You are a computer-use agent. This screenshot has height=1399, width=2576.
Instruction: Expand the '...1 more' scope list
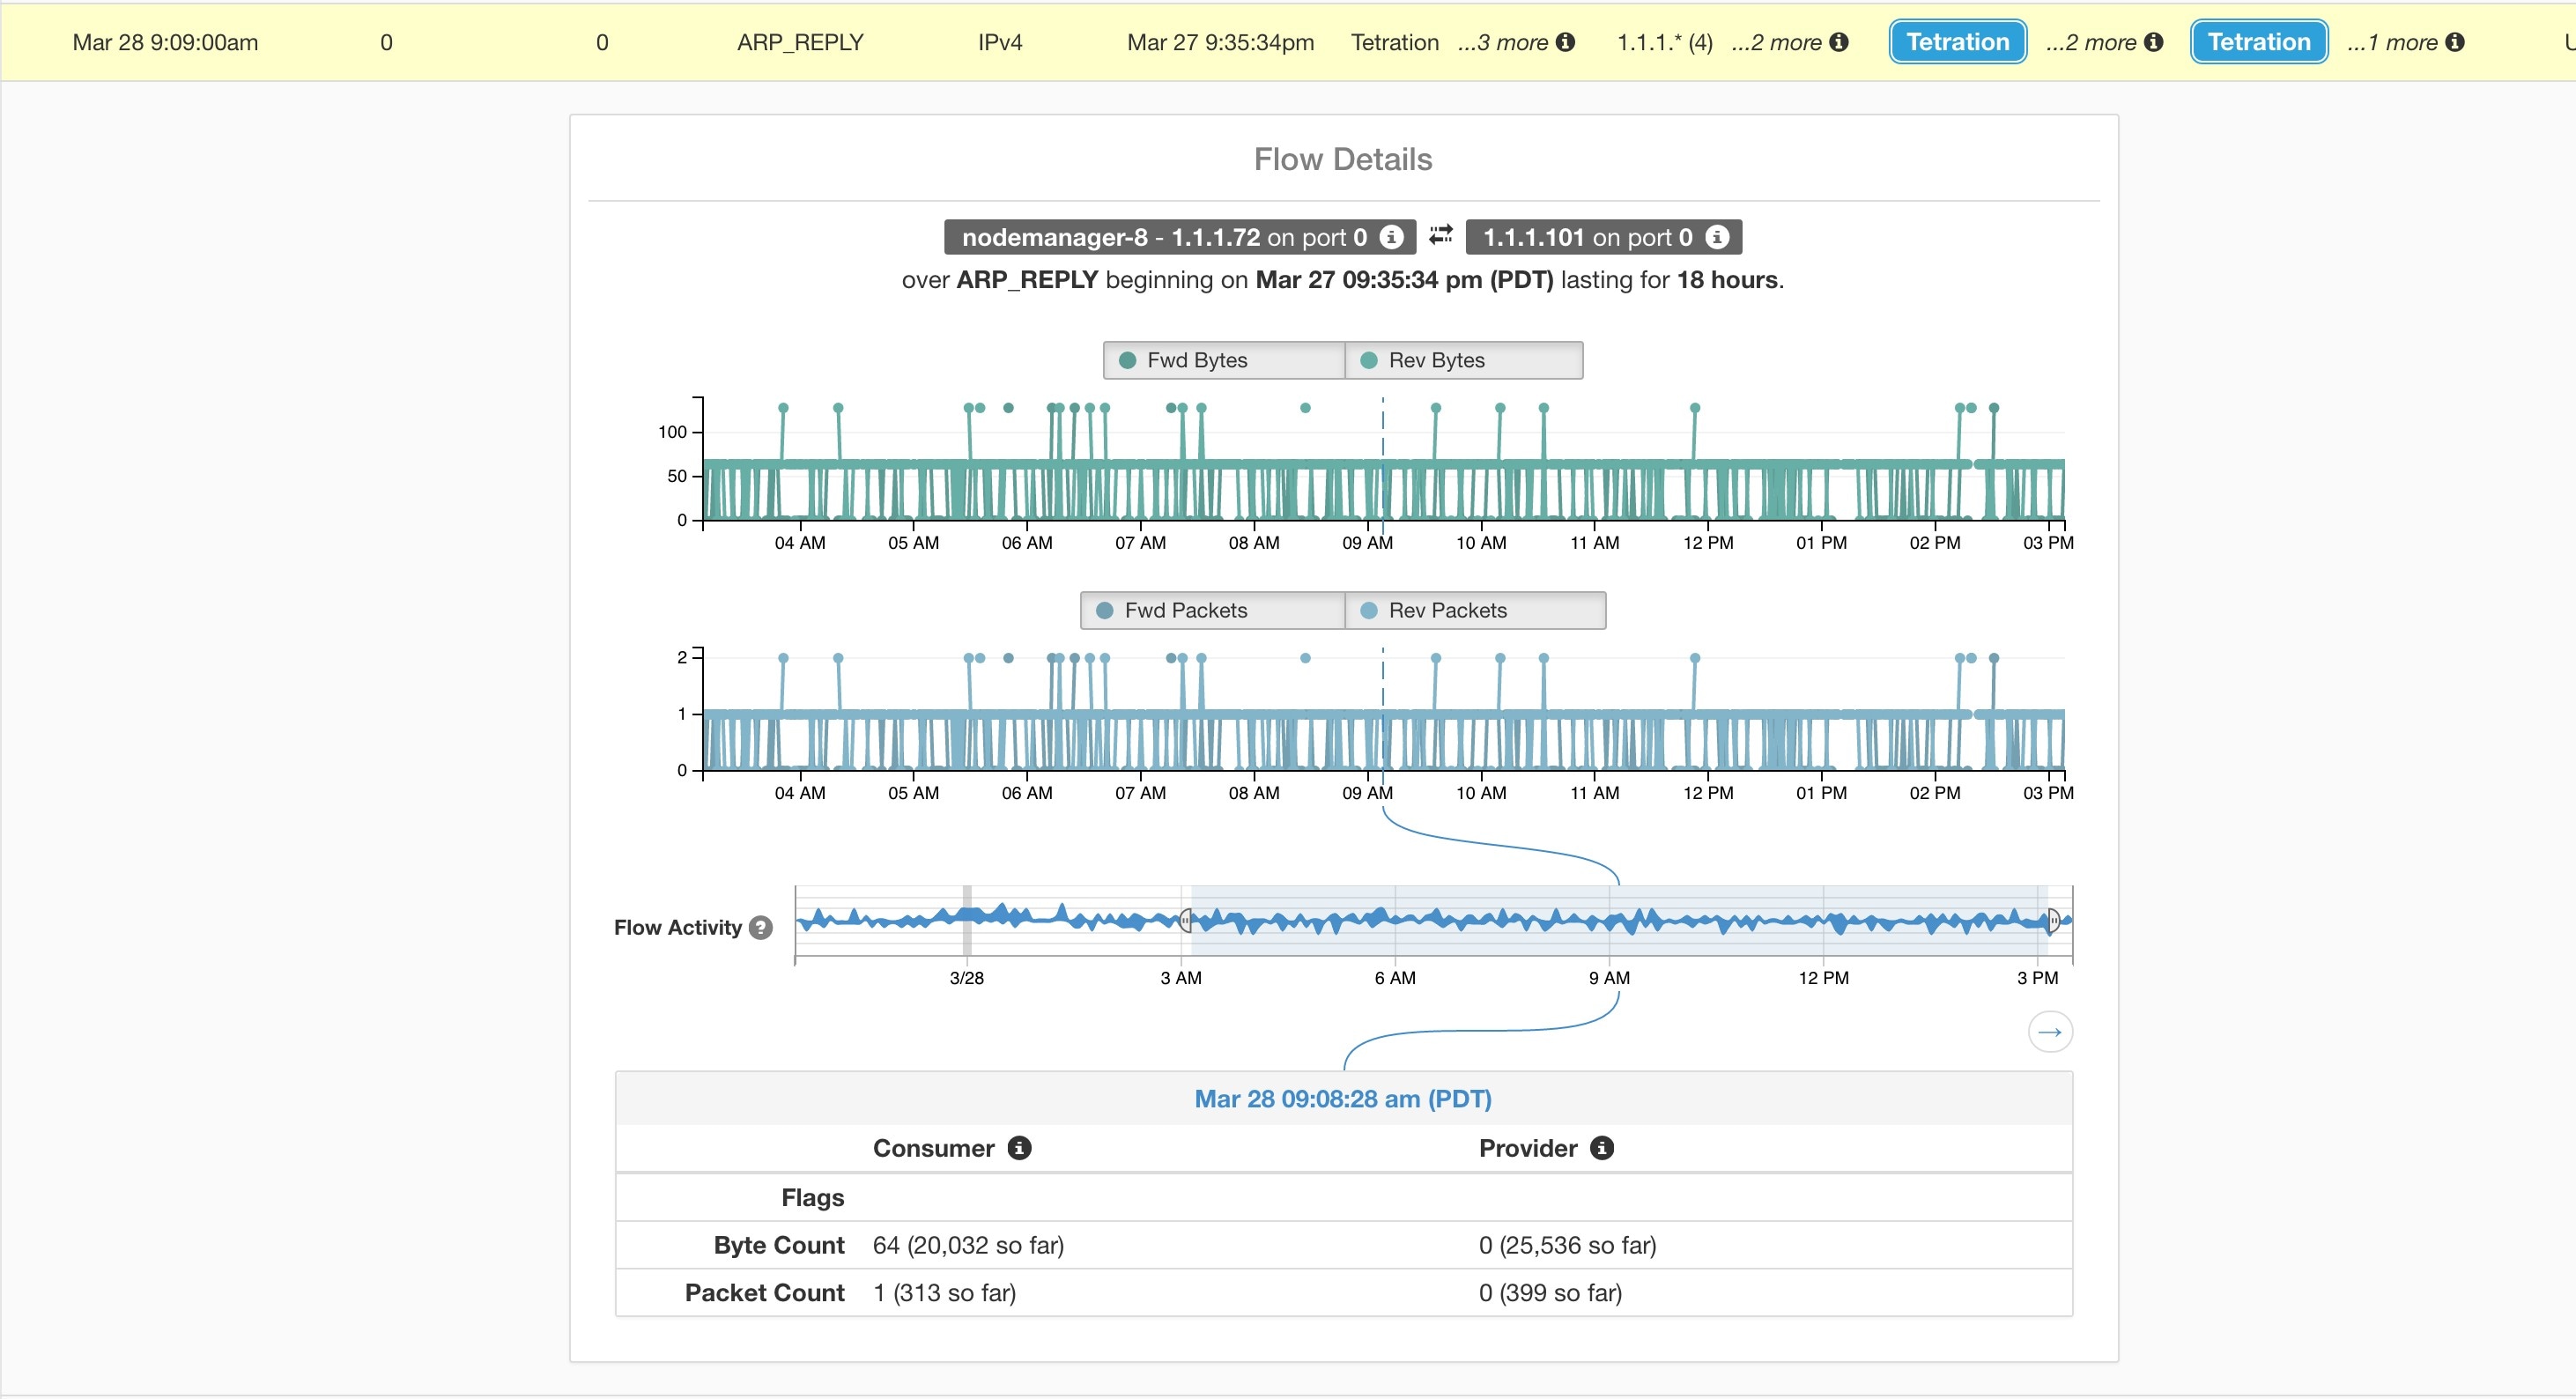2392,42
